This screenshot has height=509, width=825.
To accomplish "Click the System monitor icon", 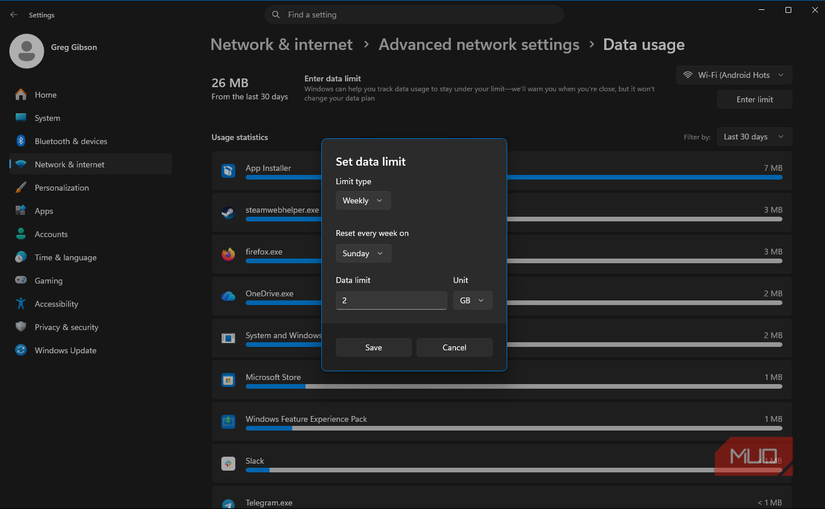I will coord(21,117).
